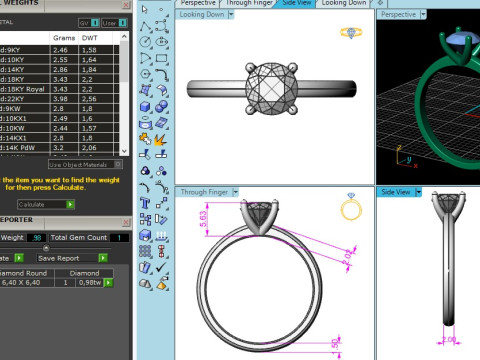
Task: Select the pointer selection tool
Action: point(144,9)
